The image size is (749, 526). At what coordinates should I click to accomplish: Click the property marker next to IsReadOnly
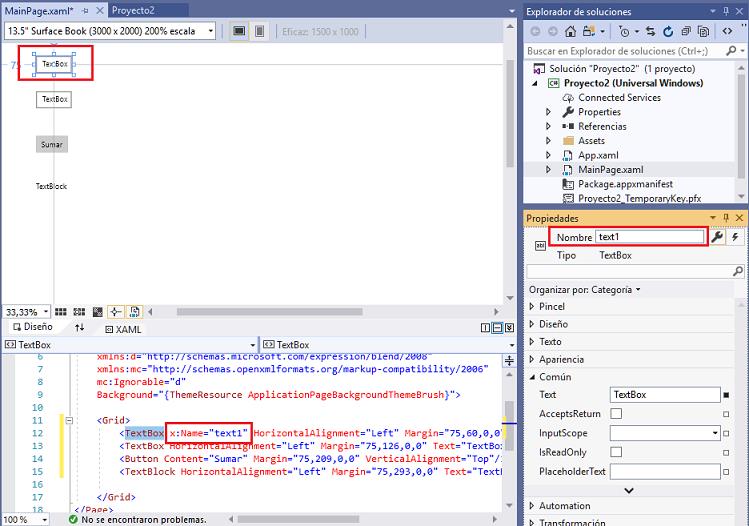(x=726, y=452)
